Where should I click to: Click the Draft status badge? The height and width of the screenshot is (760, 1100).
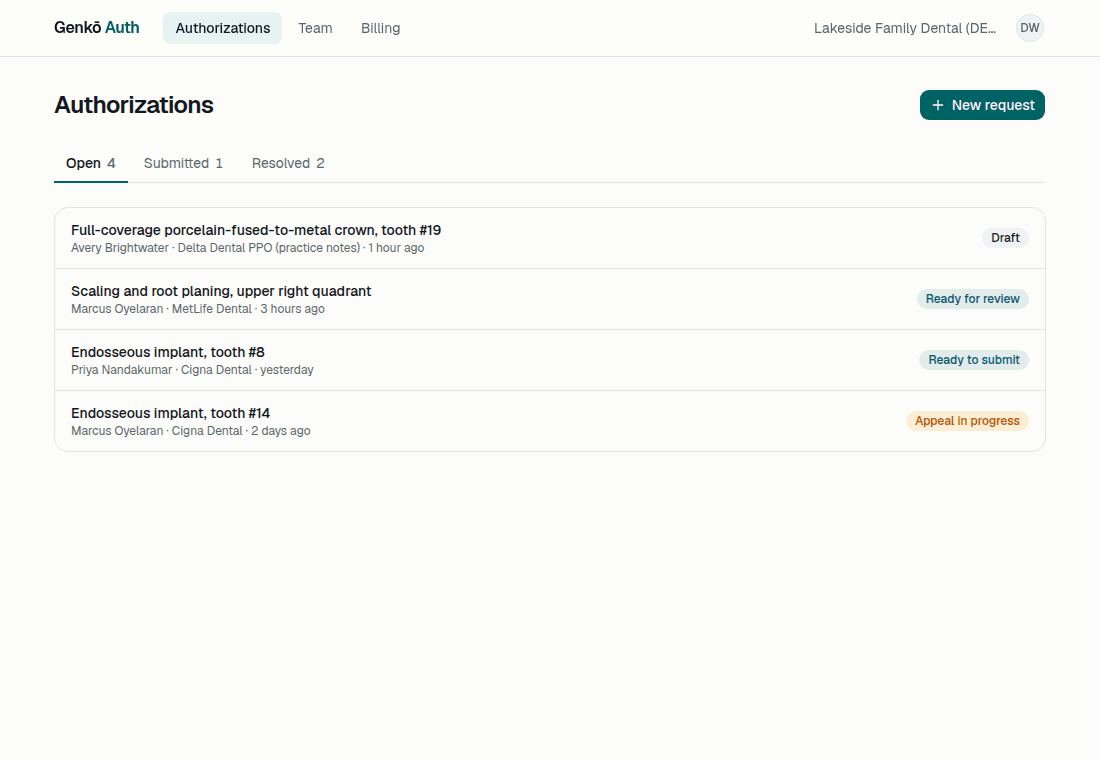[1005, 238]
